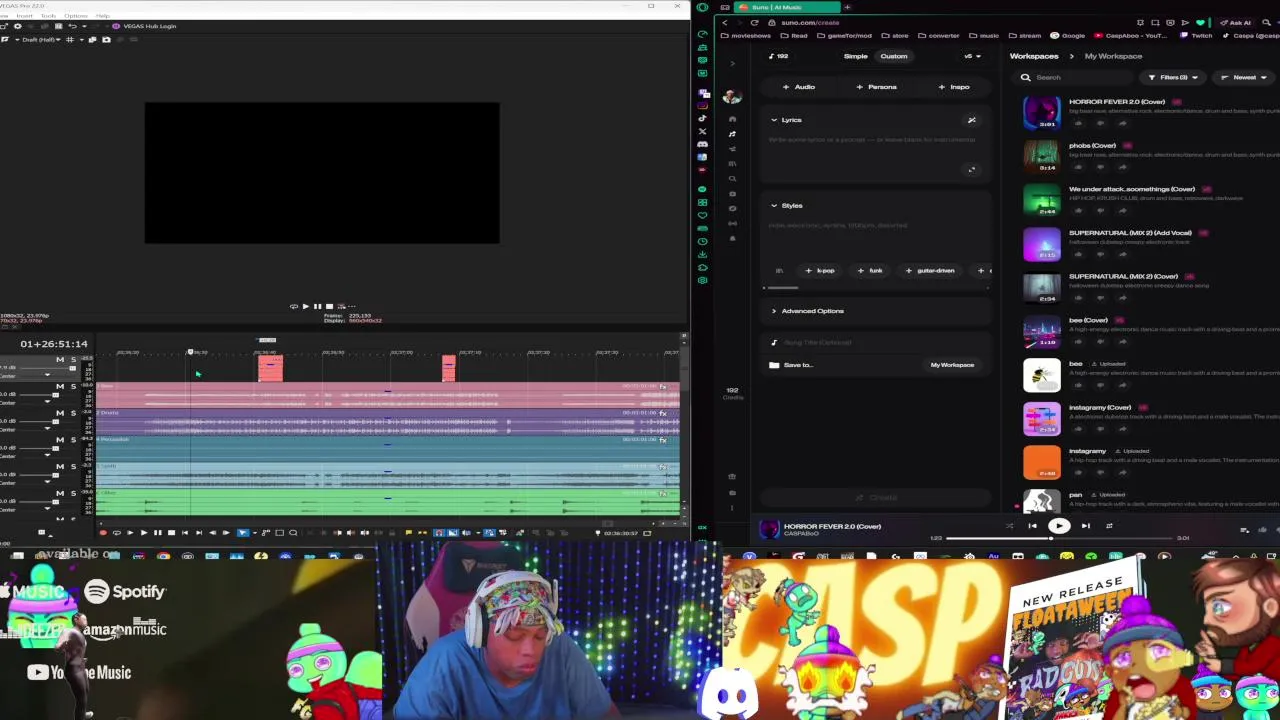Click the Suno player progress bar
1280x720 pixels.
(1060, 538)
